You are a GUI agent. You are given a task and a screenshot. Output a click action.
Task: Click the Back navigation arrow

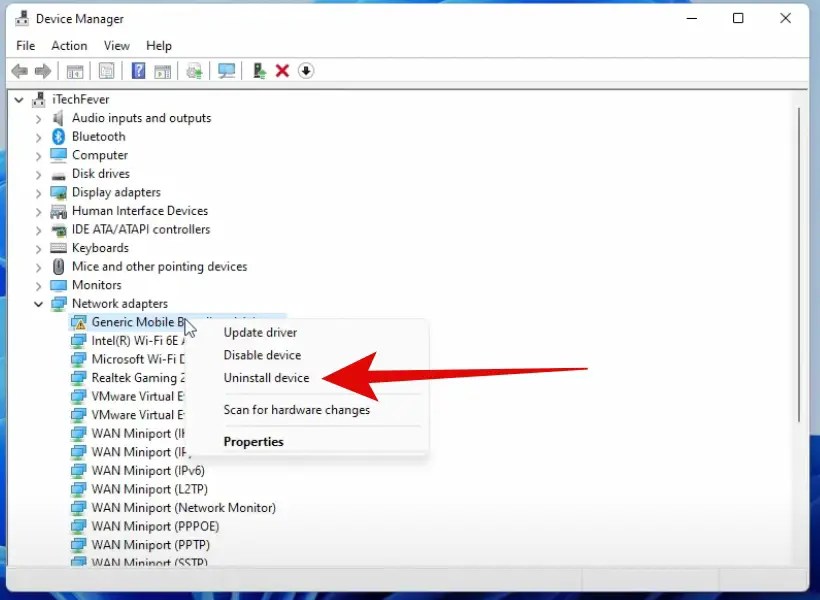coord(20,70)
